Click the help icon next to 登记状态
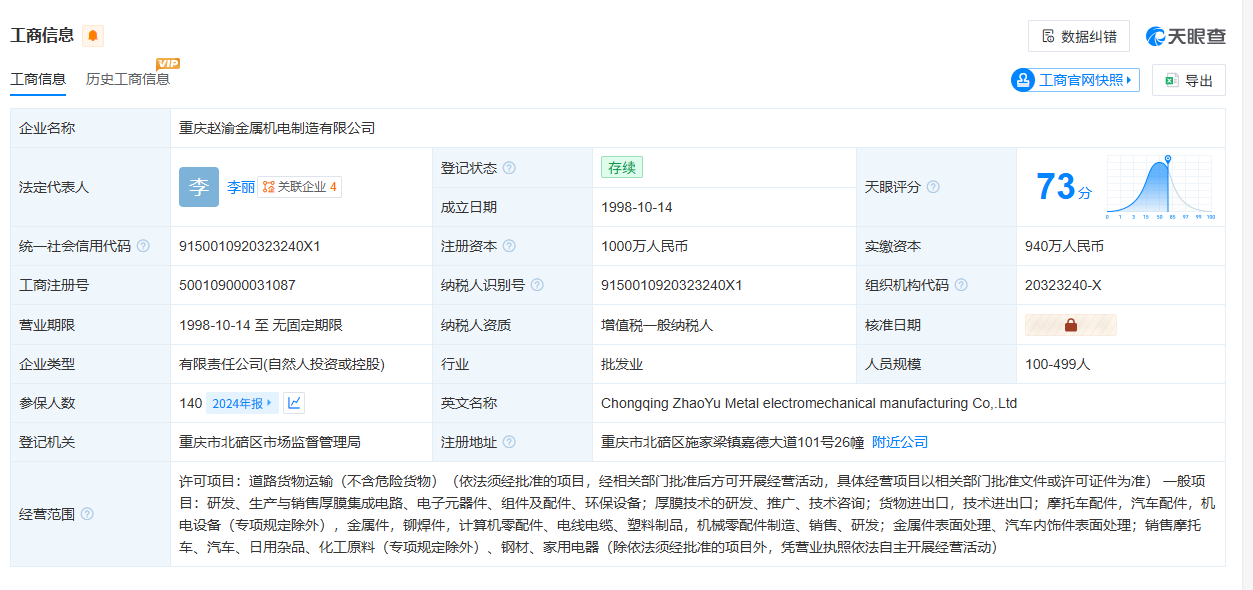The height and width of the screenshot is (590, 1253). [x=509, y=168]
